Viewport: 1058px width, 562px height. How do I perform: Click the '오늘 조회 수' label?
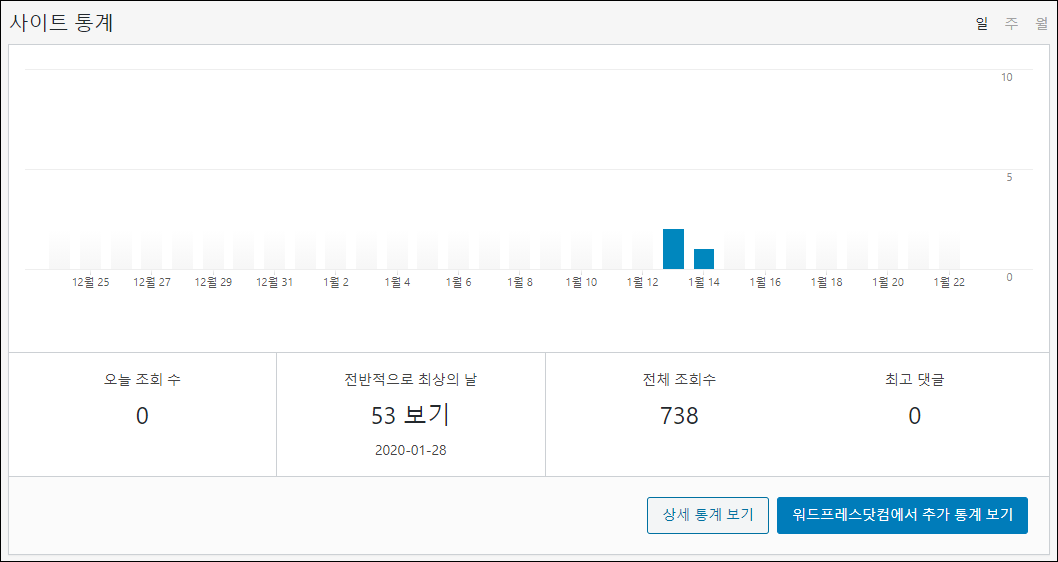pyautogui.click(x=142, y=380)
